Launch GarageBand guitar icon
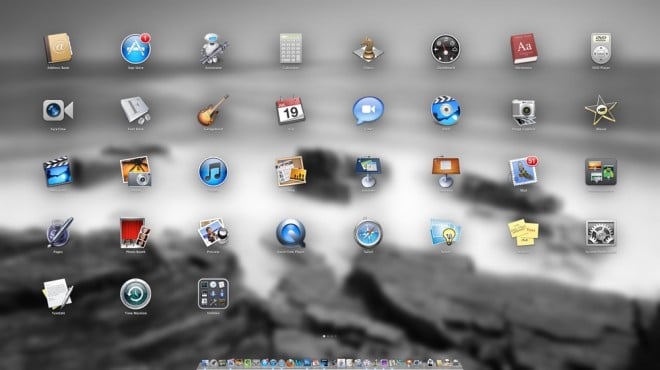660x370 pixels. (x=213, y=110)
